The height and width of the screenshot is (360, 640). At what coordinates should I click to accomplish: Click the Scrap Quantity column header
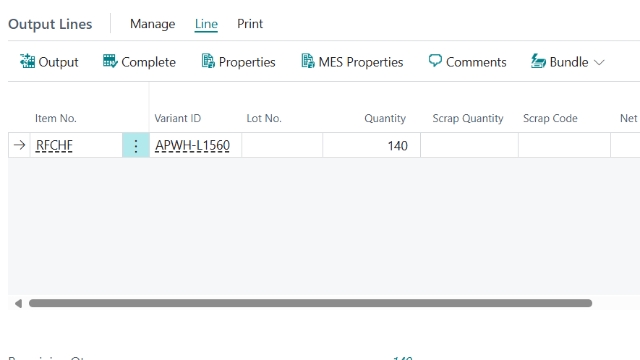click(x=468, y=118)
